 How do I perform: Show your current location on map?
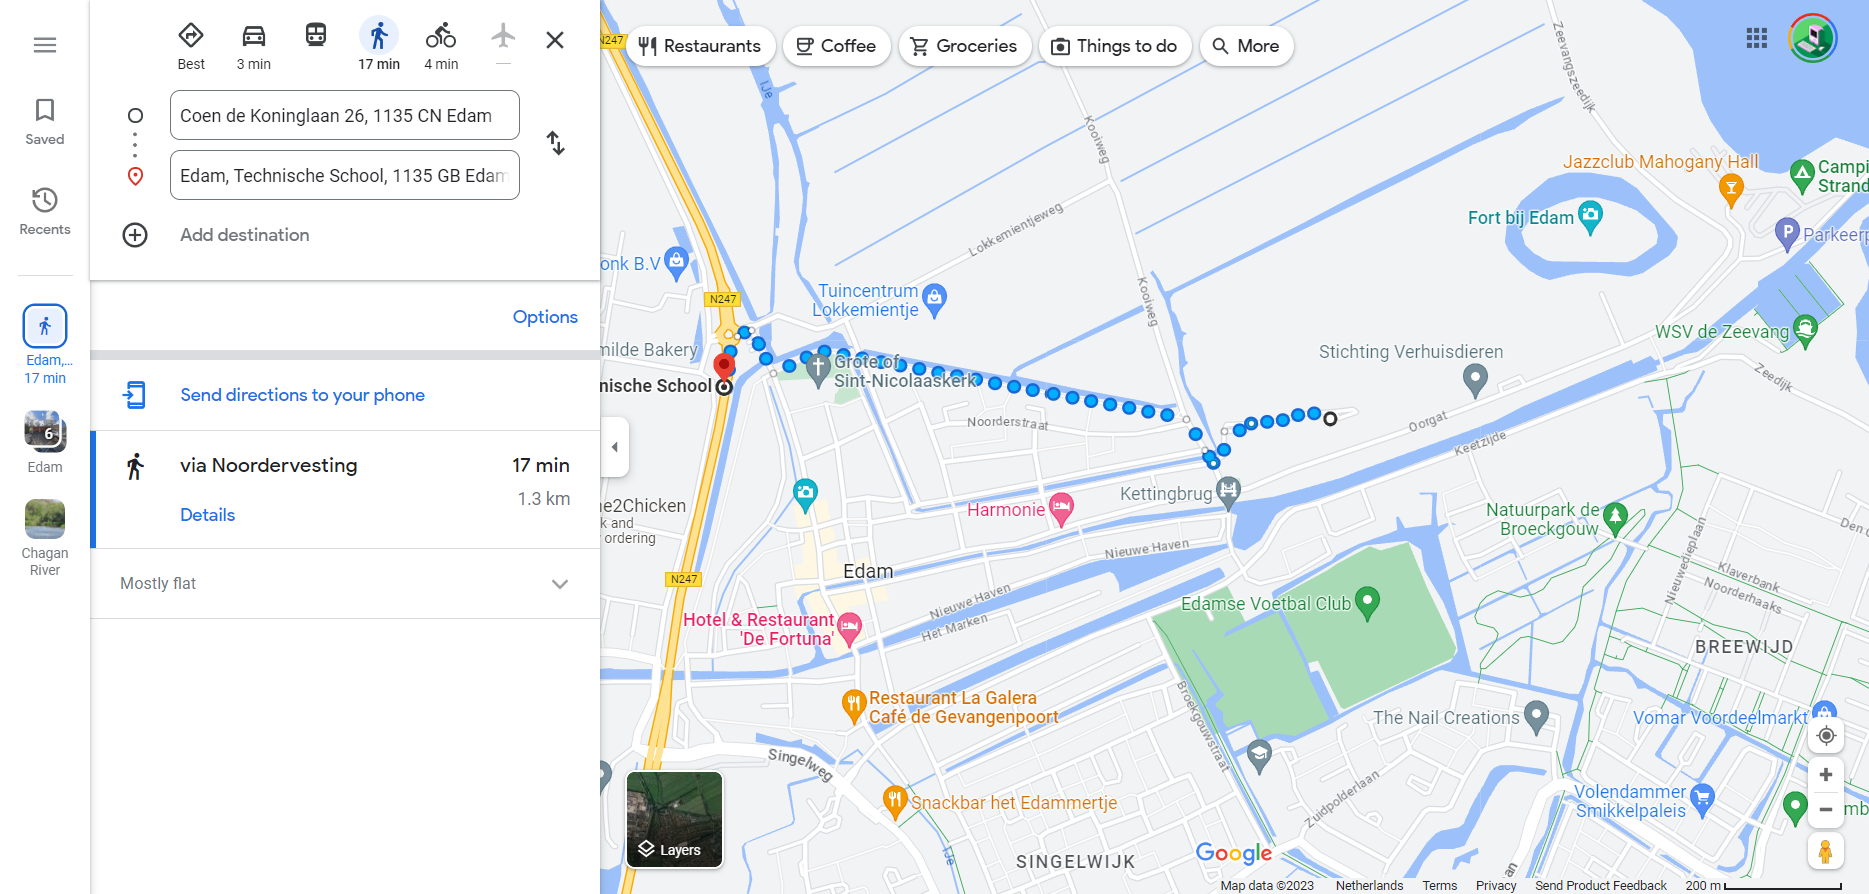pos(1826,736)
